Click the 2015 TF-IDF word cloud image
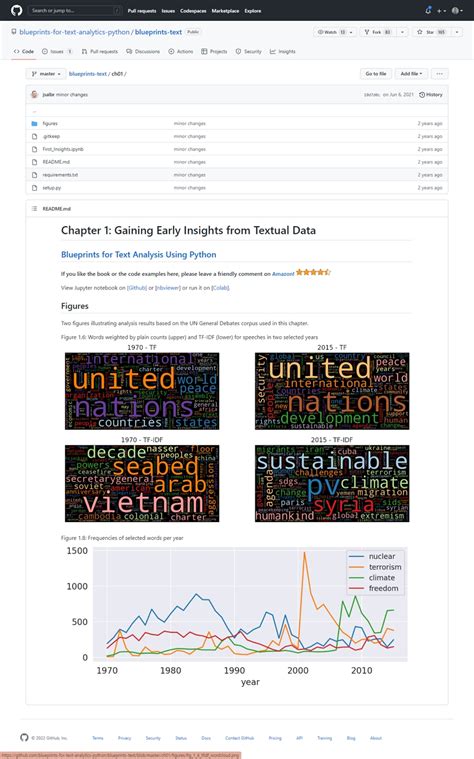Viewport: 474px width, 759px height. click(332, 483)
